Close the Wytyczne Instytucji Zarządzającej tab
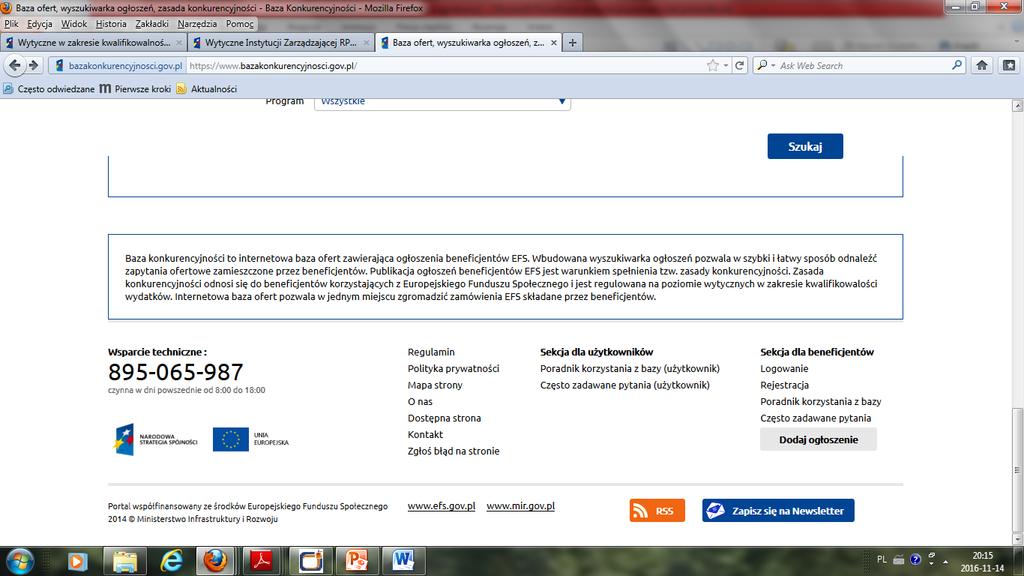The width and height of the screenshot is (1024, 576). click(x=366, y=42)
